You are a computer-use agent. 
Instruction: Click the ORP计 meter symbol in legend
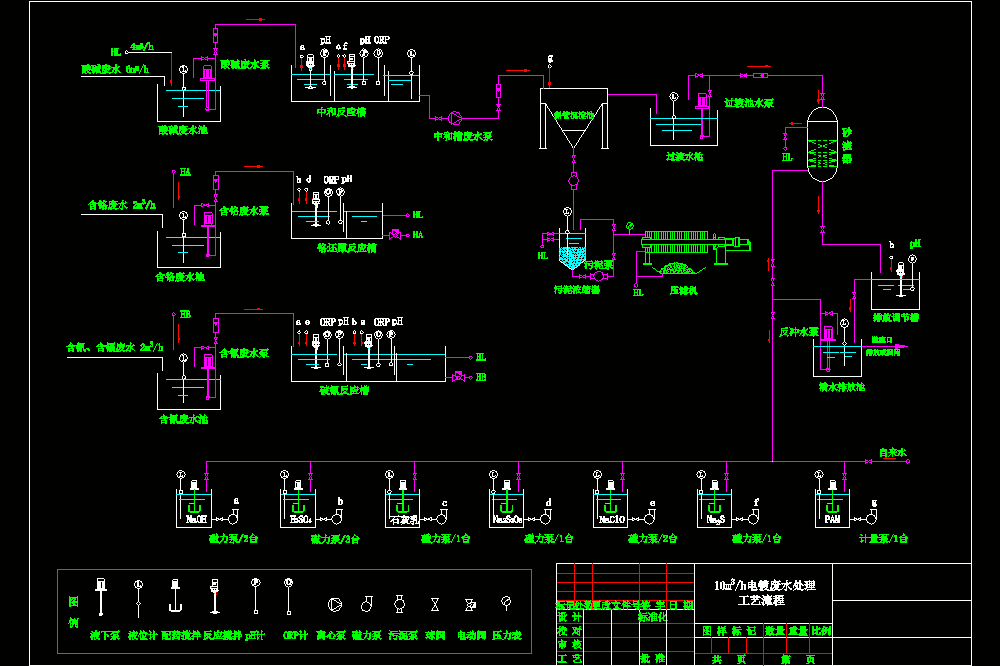(x=288, y=596)
